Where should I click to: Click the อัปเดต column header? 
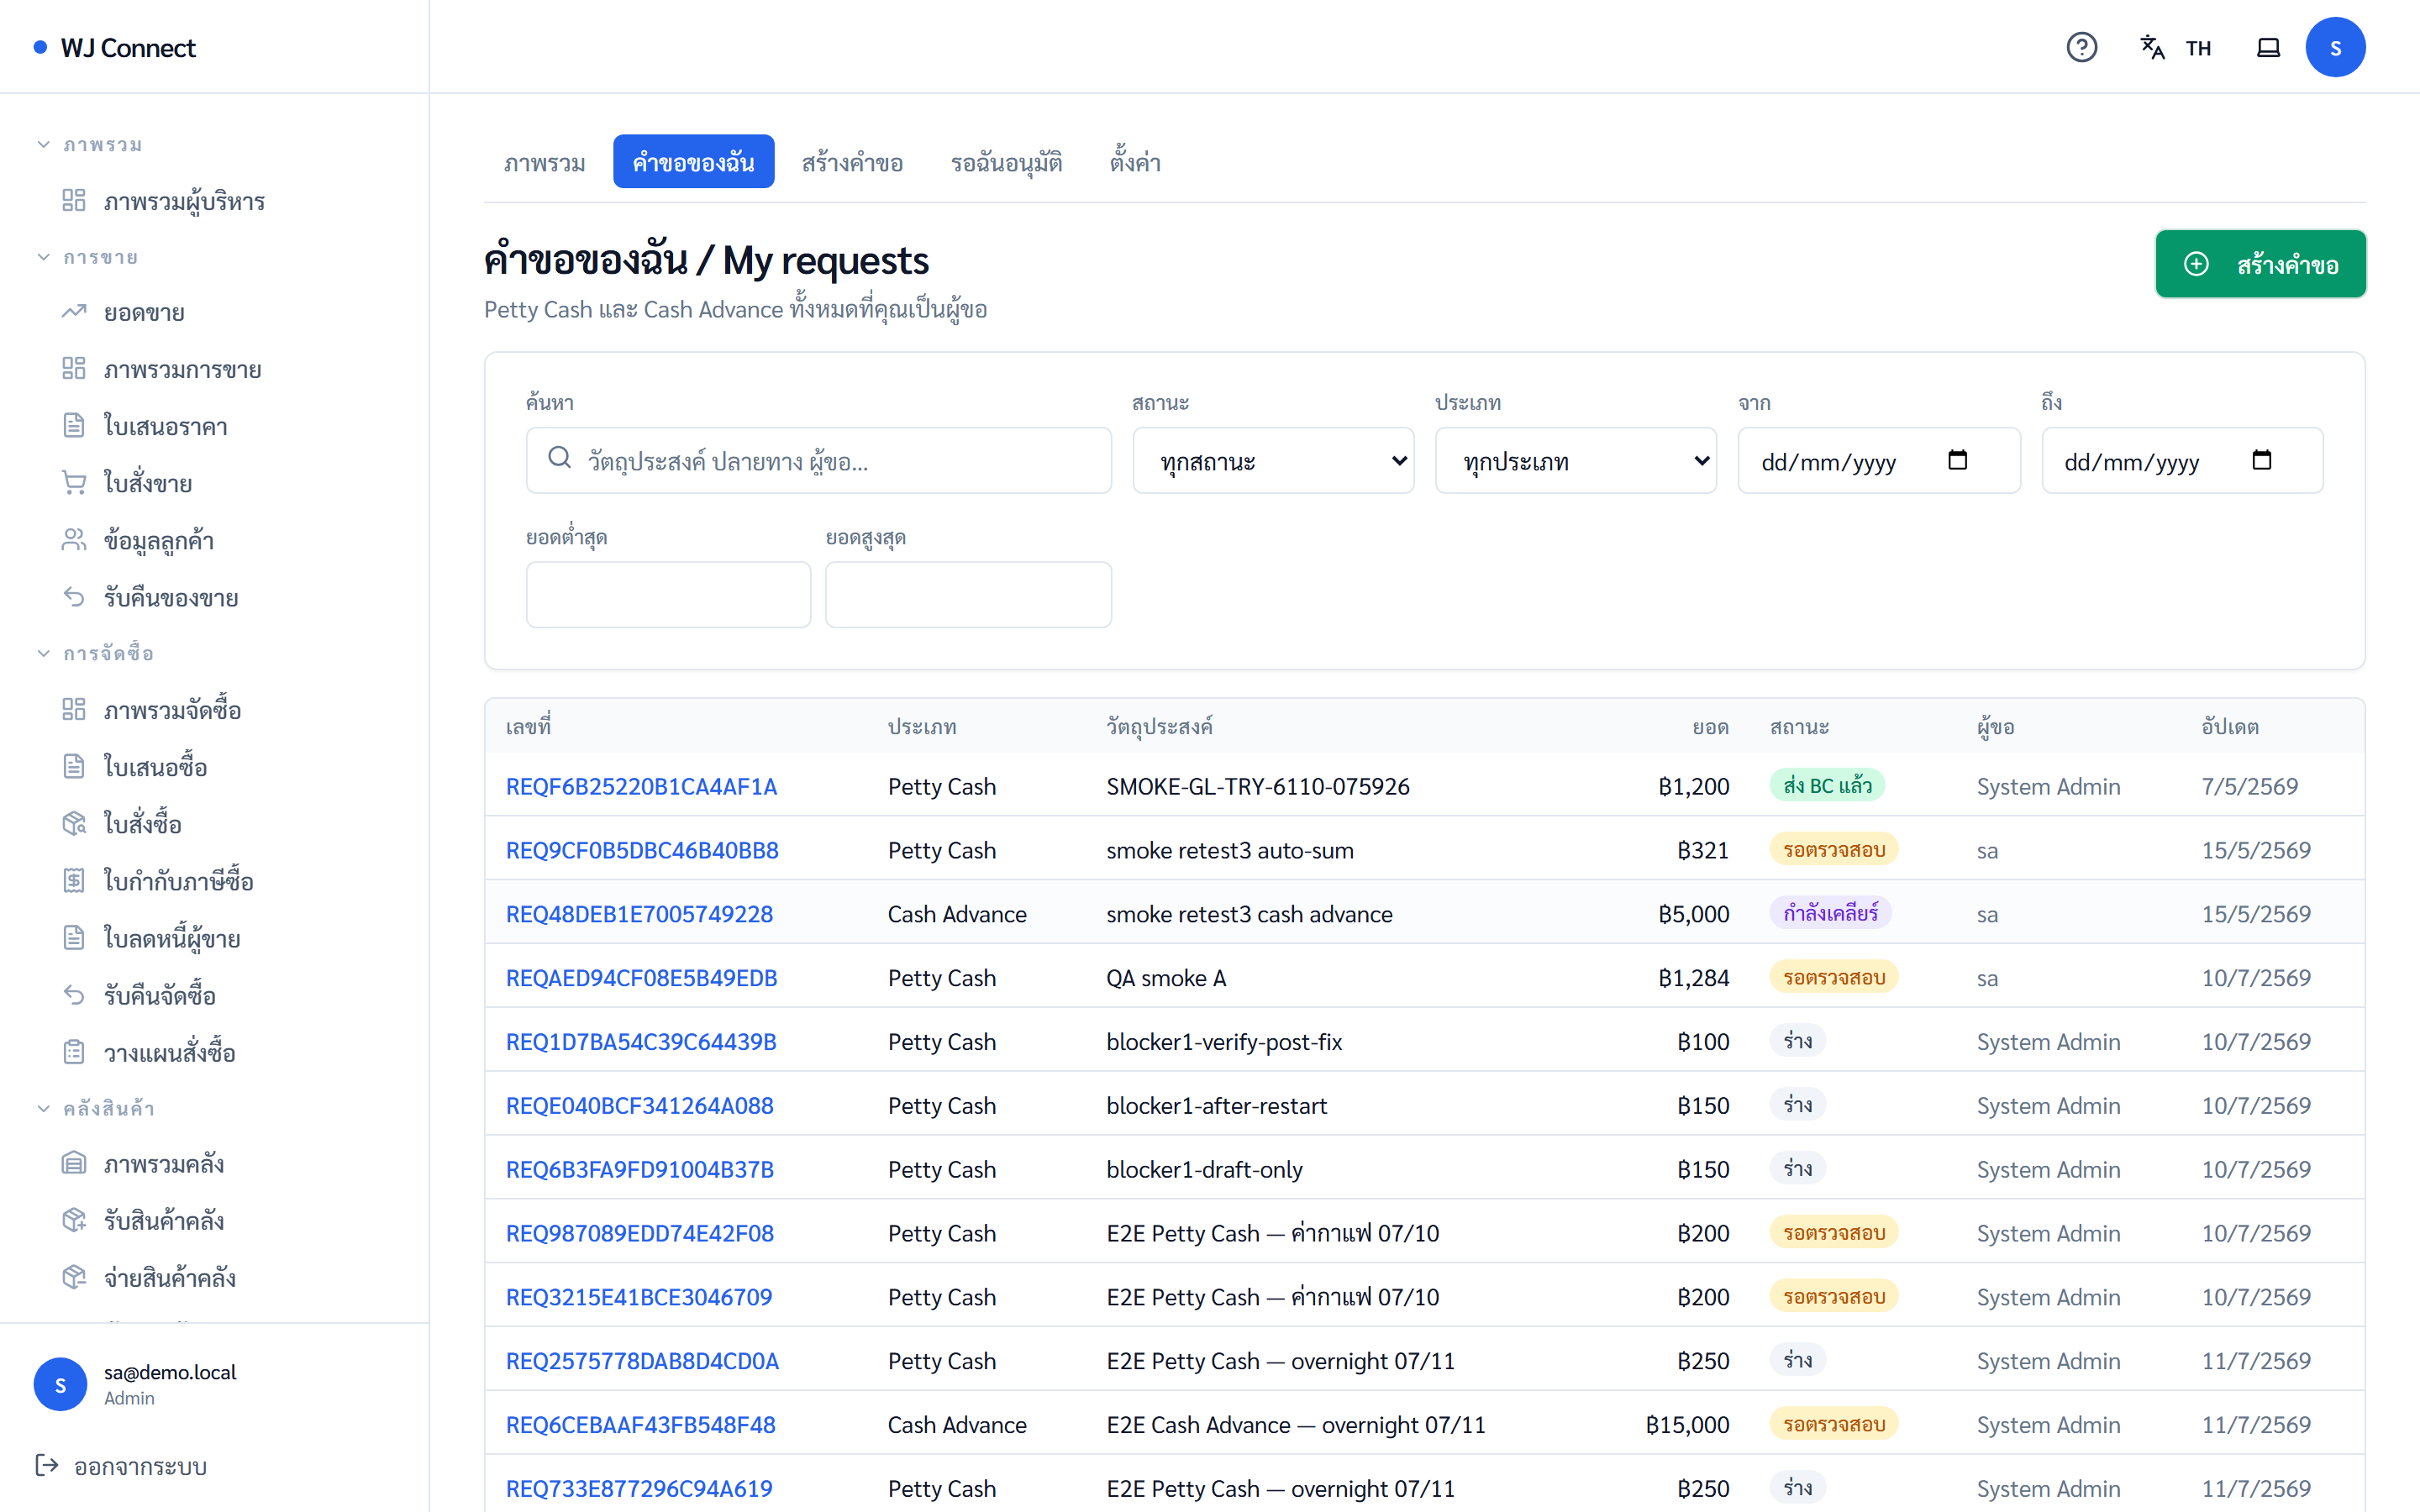[x=2229, y=727]
